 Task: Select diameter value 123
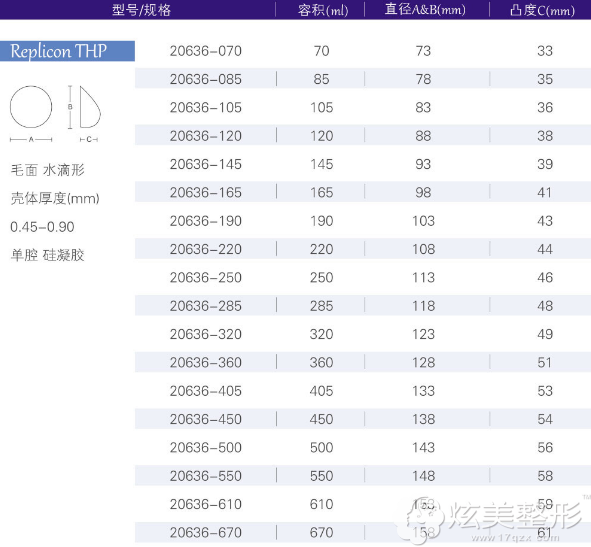[424, 334]
